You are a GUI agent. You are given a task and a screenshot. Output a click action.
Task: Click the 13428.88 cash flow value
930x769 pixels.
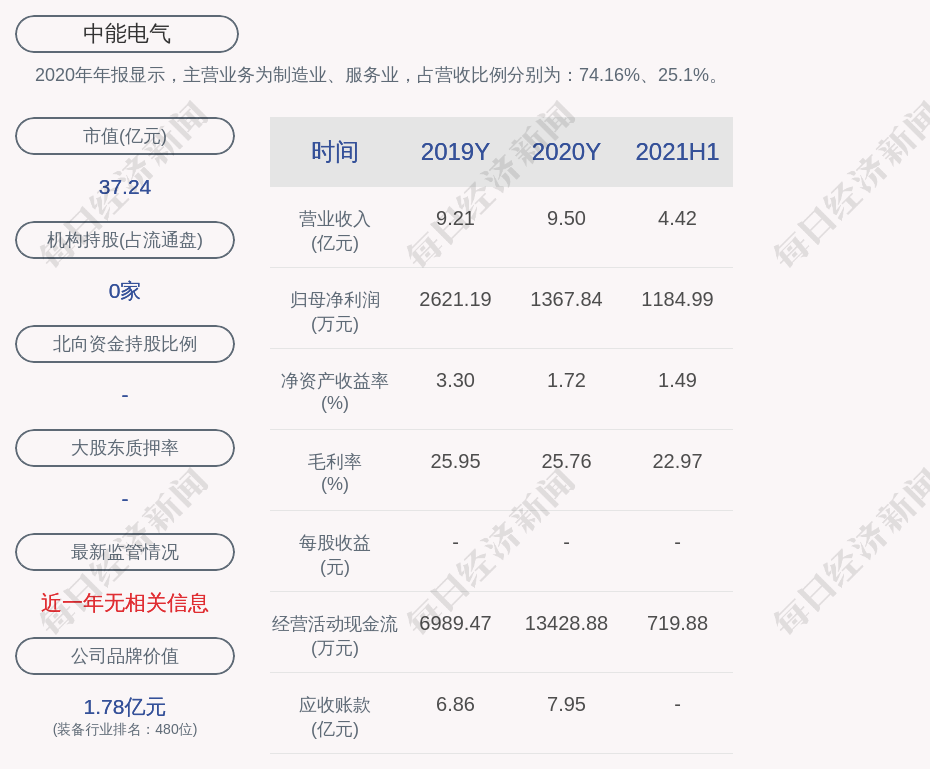click(x=566, y=623)
